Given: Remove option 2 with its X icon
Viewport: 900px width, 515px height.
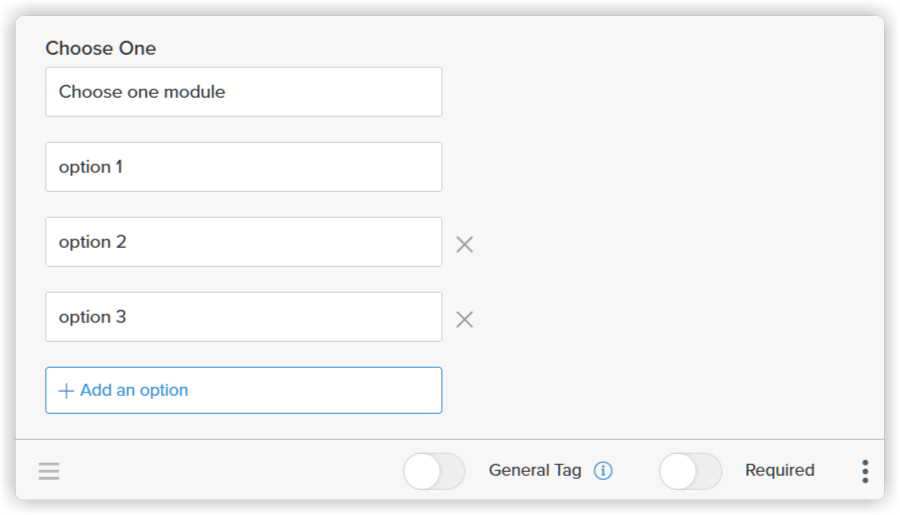Looking at the screenshot, I should [x=464, y=245].
